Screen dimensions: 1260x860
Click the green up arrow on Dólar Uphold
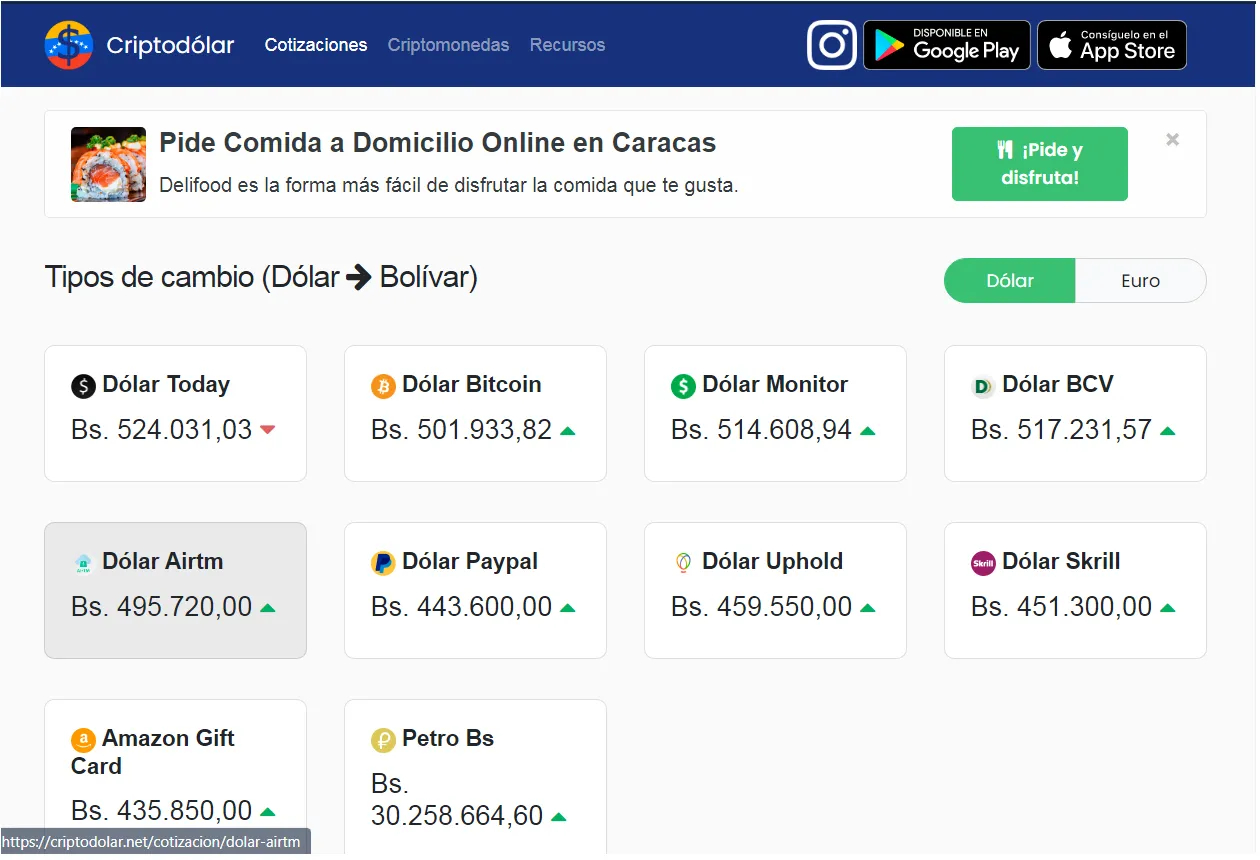tap(868, 608)
